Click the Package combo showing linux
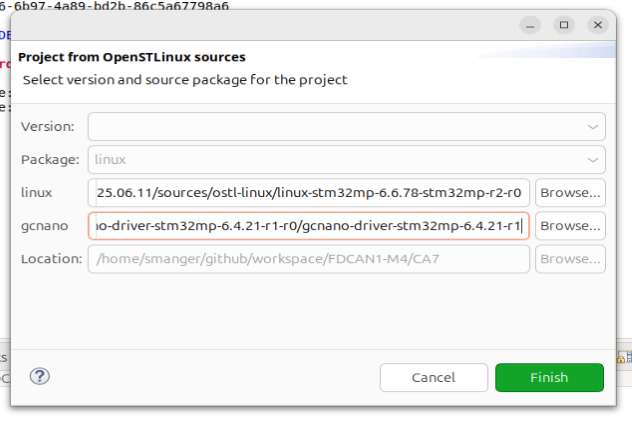The height and width of the screenshot is (425, 632). [x=340, y=160]
